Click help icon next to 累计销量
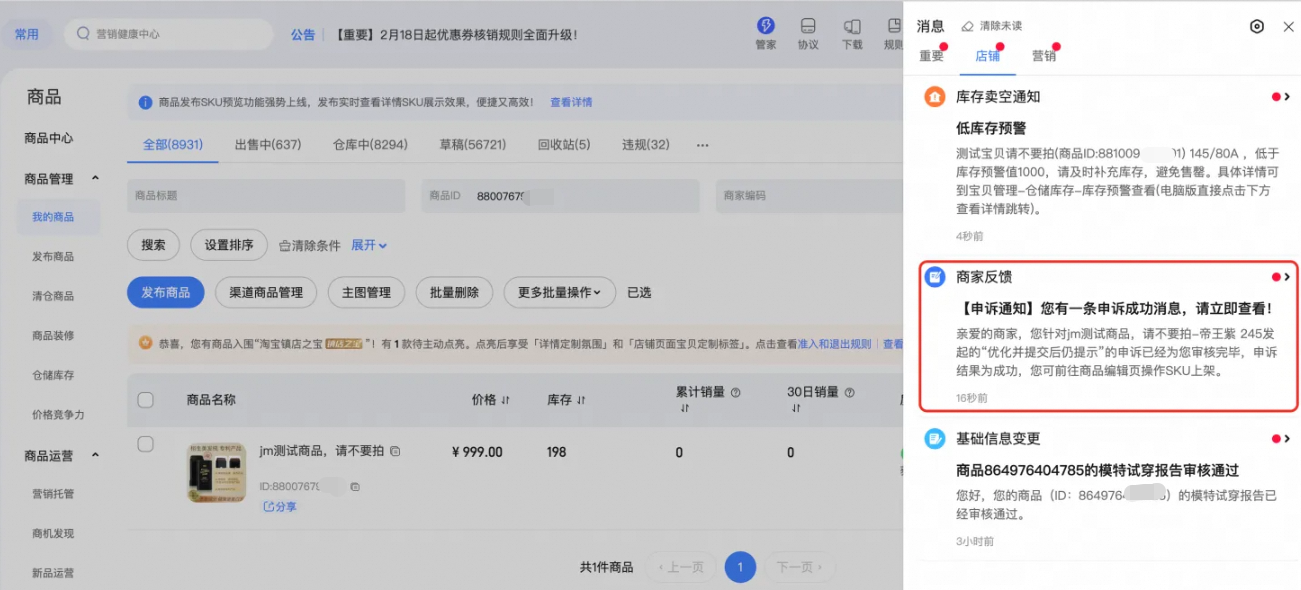Viewport: 1301px width, 590px height. click(x=736, y=392)
